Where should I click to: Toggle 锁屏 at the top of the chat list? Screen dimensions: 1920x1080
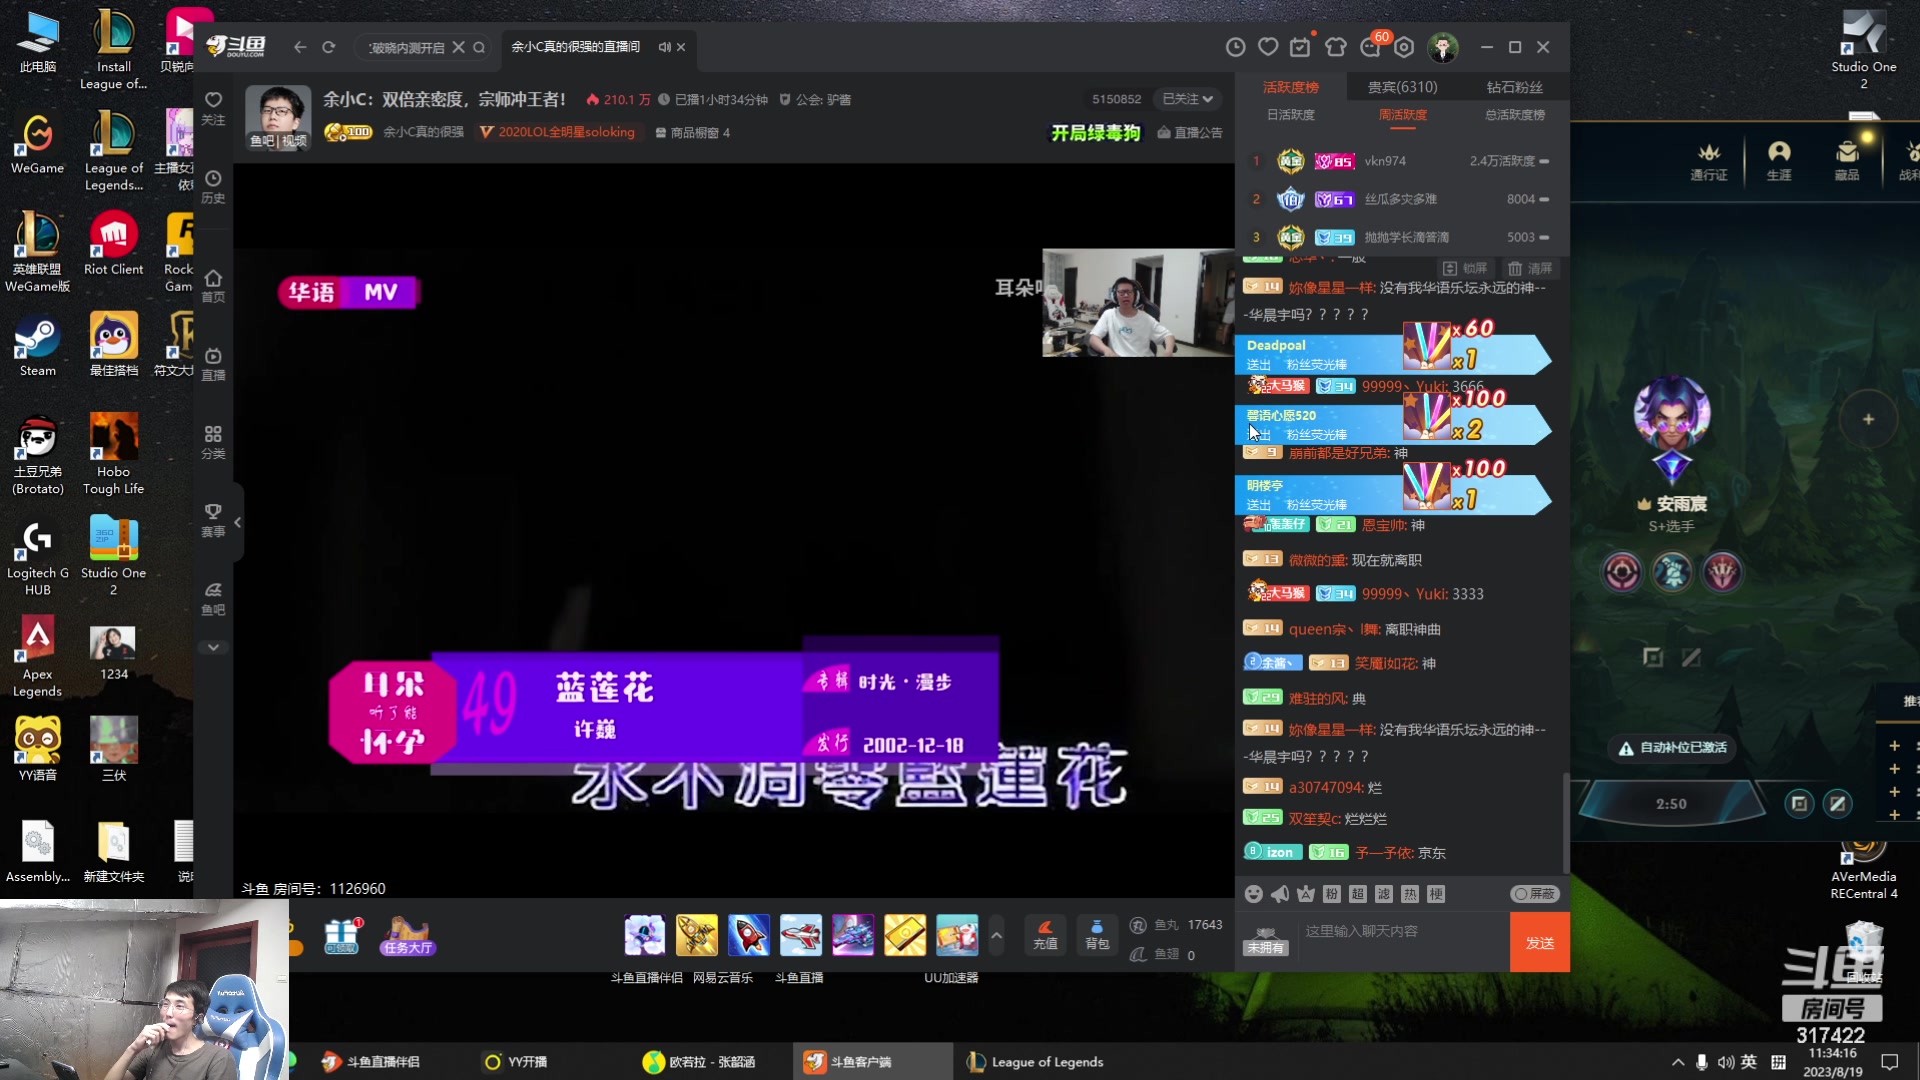(x=1466, y=268)
